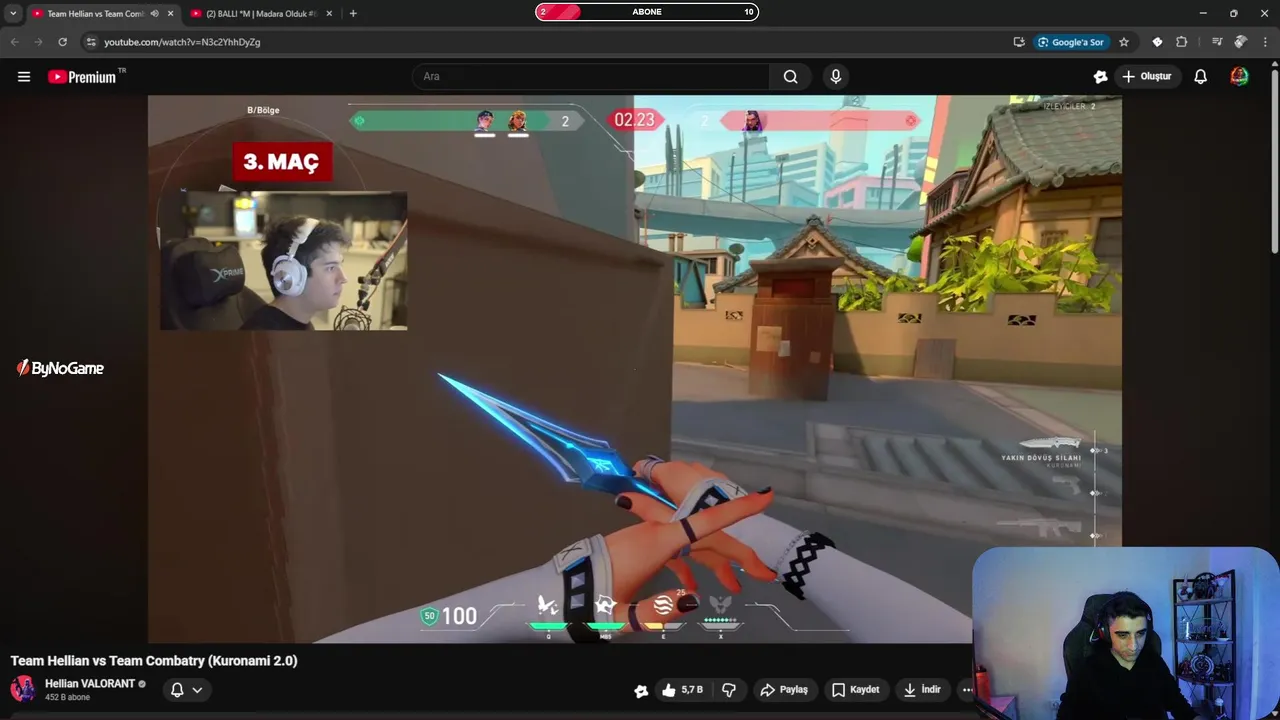Viewport: 1280px width, 720px height.
Task: Switch to Team Hellian vs Team Combatry tab
Action: [95, 14]
